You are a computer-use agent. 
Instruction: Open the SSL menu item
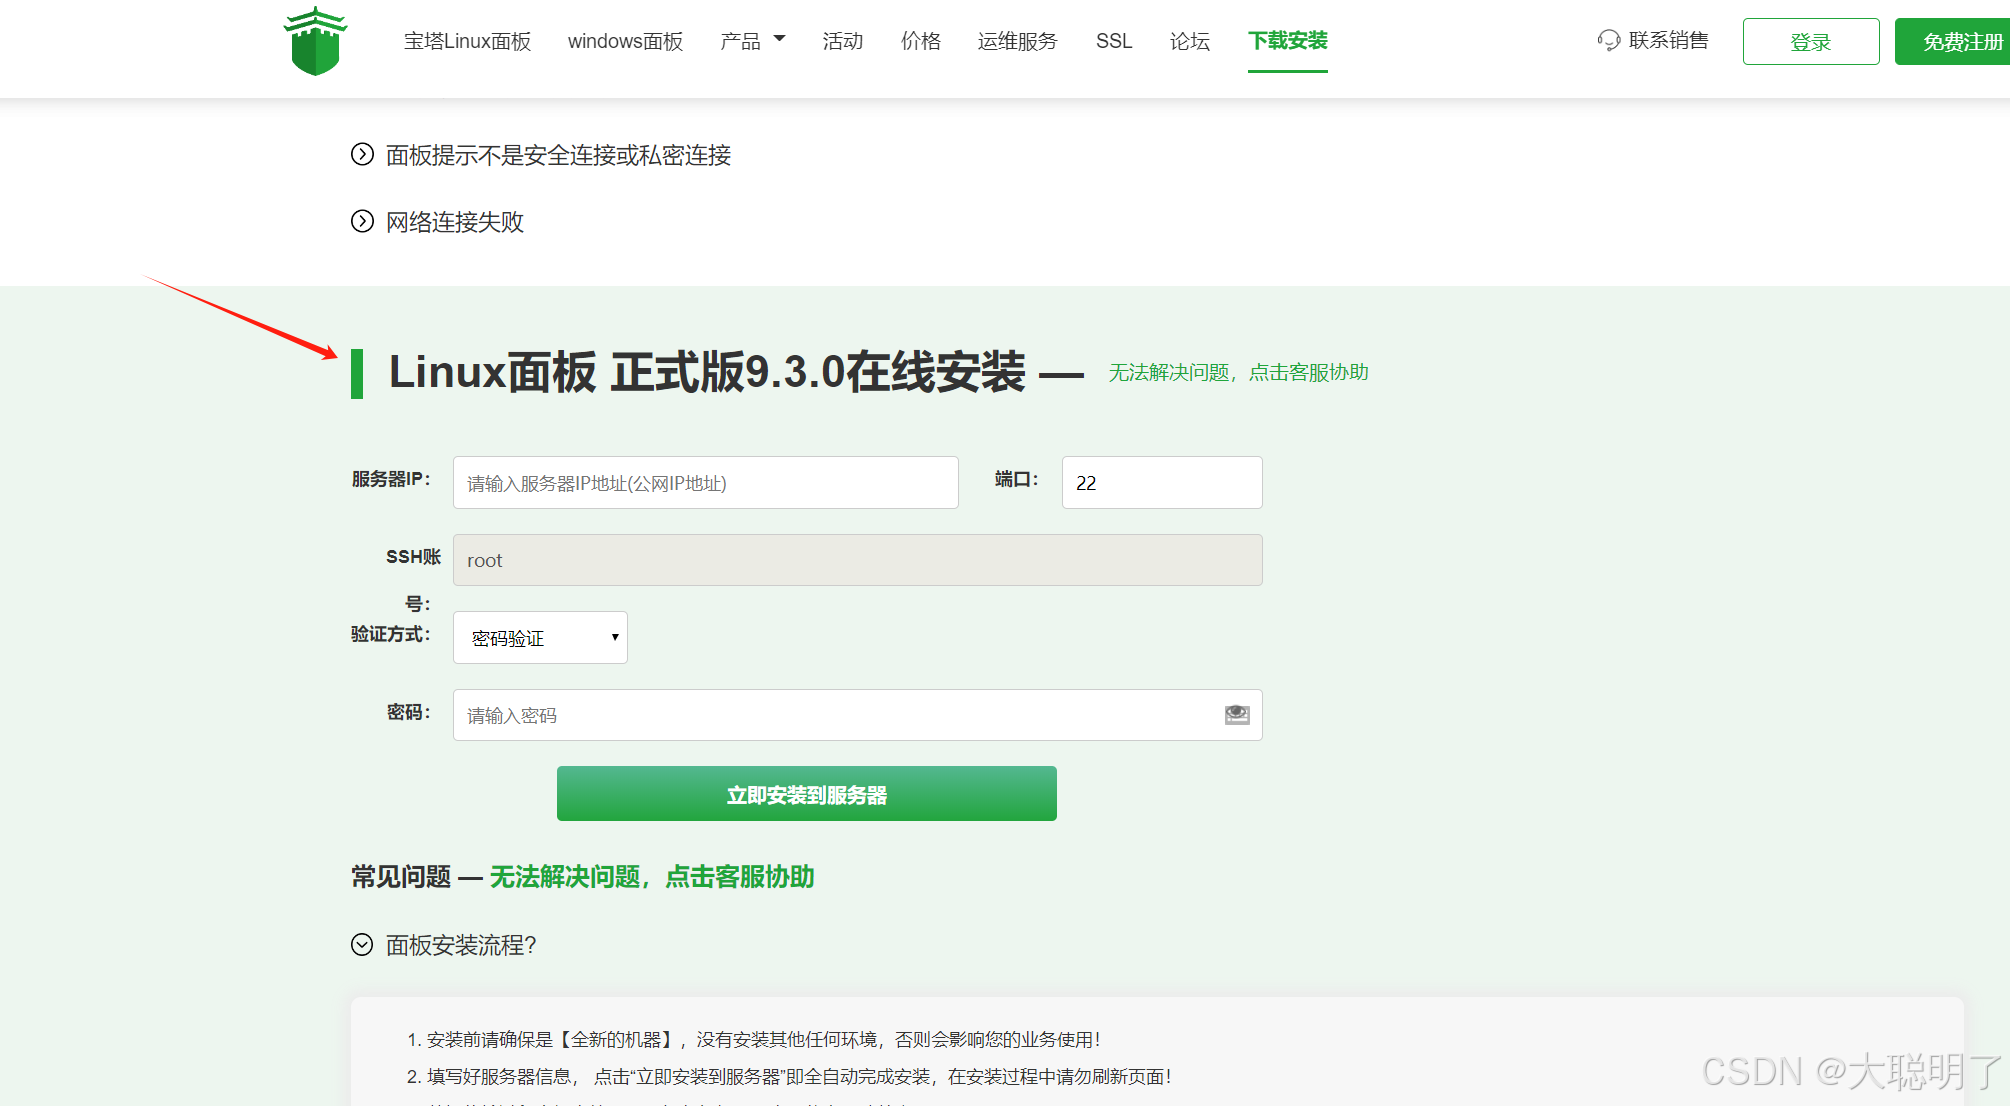(x=1113, y=41)
